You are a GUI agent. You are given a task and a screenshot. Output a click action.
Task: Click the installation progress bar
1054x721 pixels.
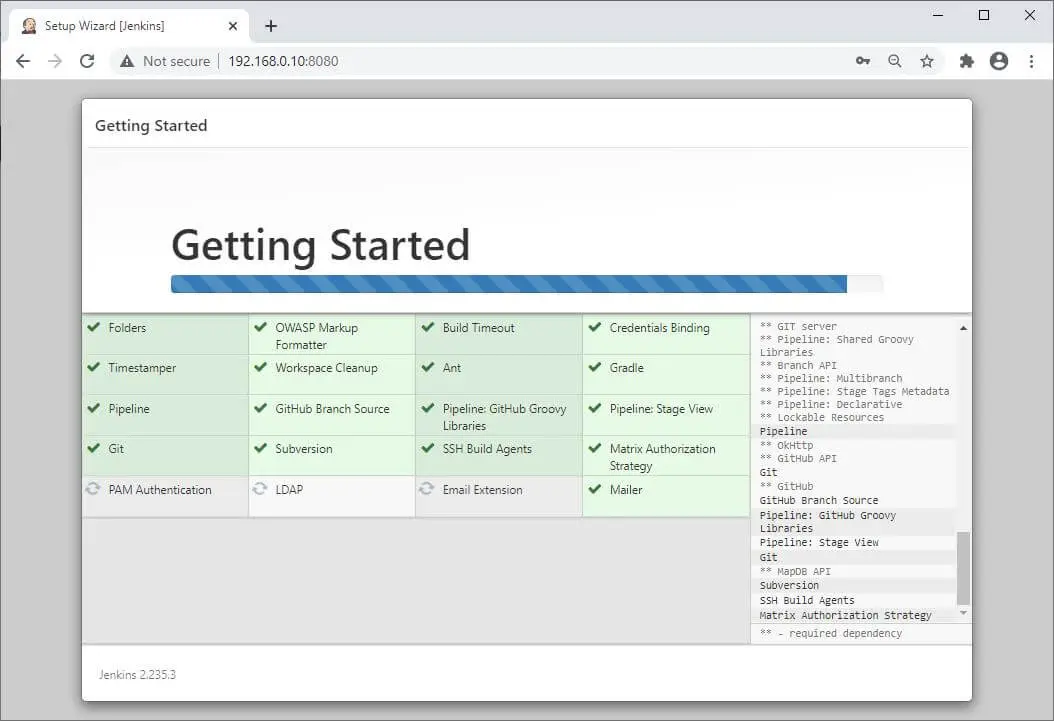coord(526,284)
